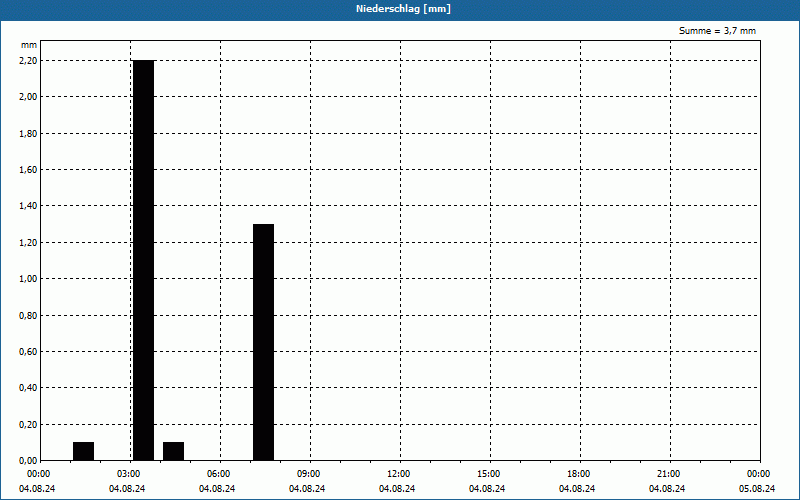Screen dimensions: 800x500
Task: Click the 0,40 y-axis label
Action: click(29, 388)
